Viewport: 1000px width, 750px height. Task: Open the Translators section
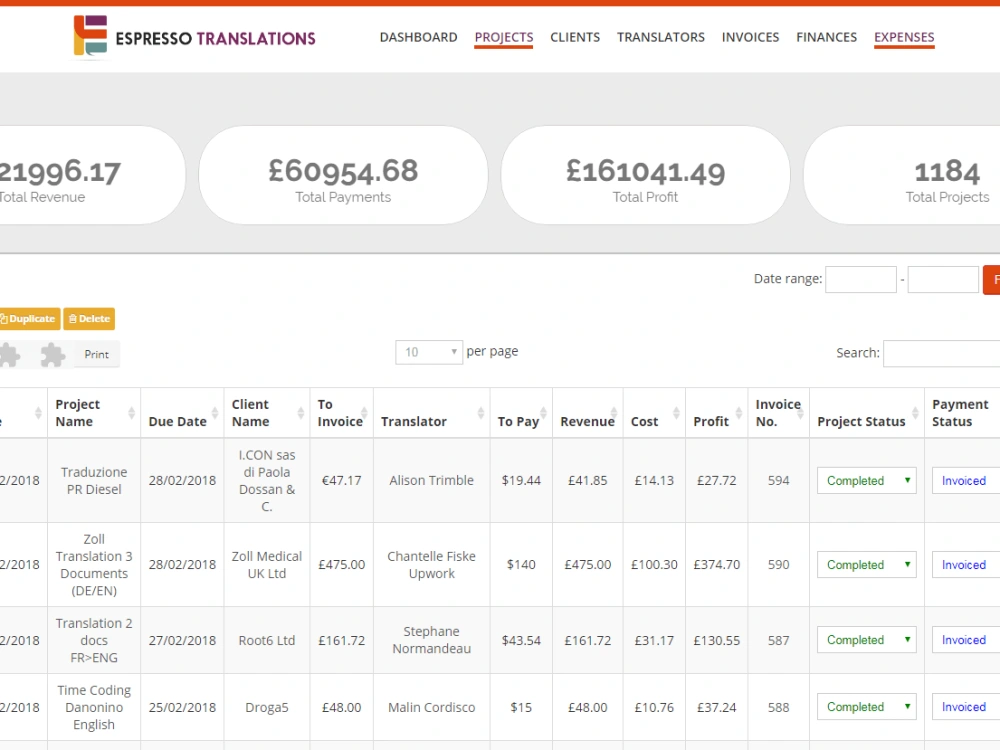[661, 37]
